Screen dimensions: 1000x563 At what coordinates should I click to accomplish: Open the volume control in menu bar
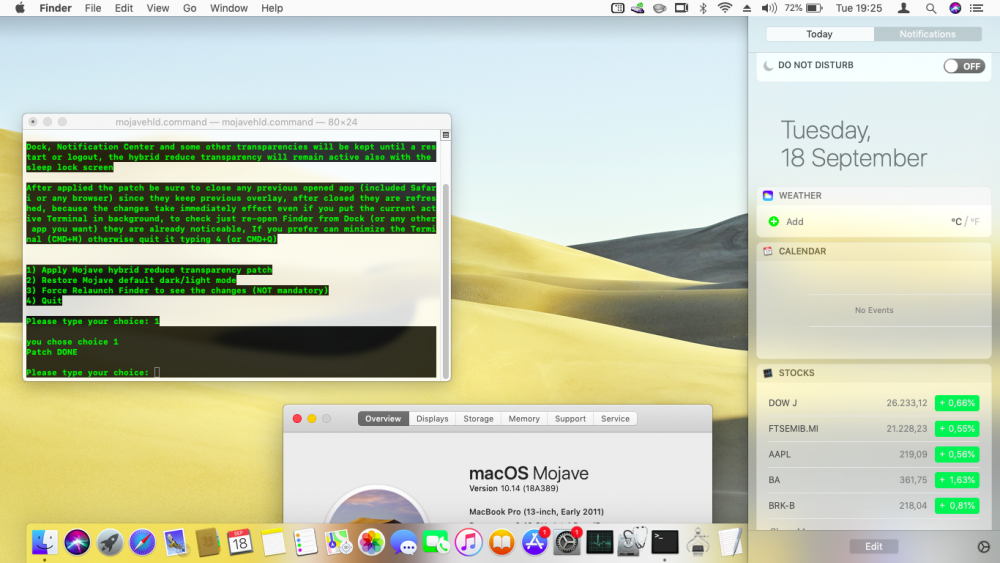tap(769, 8)
